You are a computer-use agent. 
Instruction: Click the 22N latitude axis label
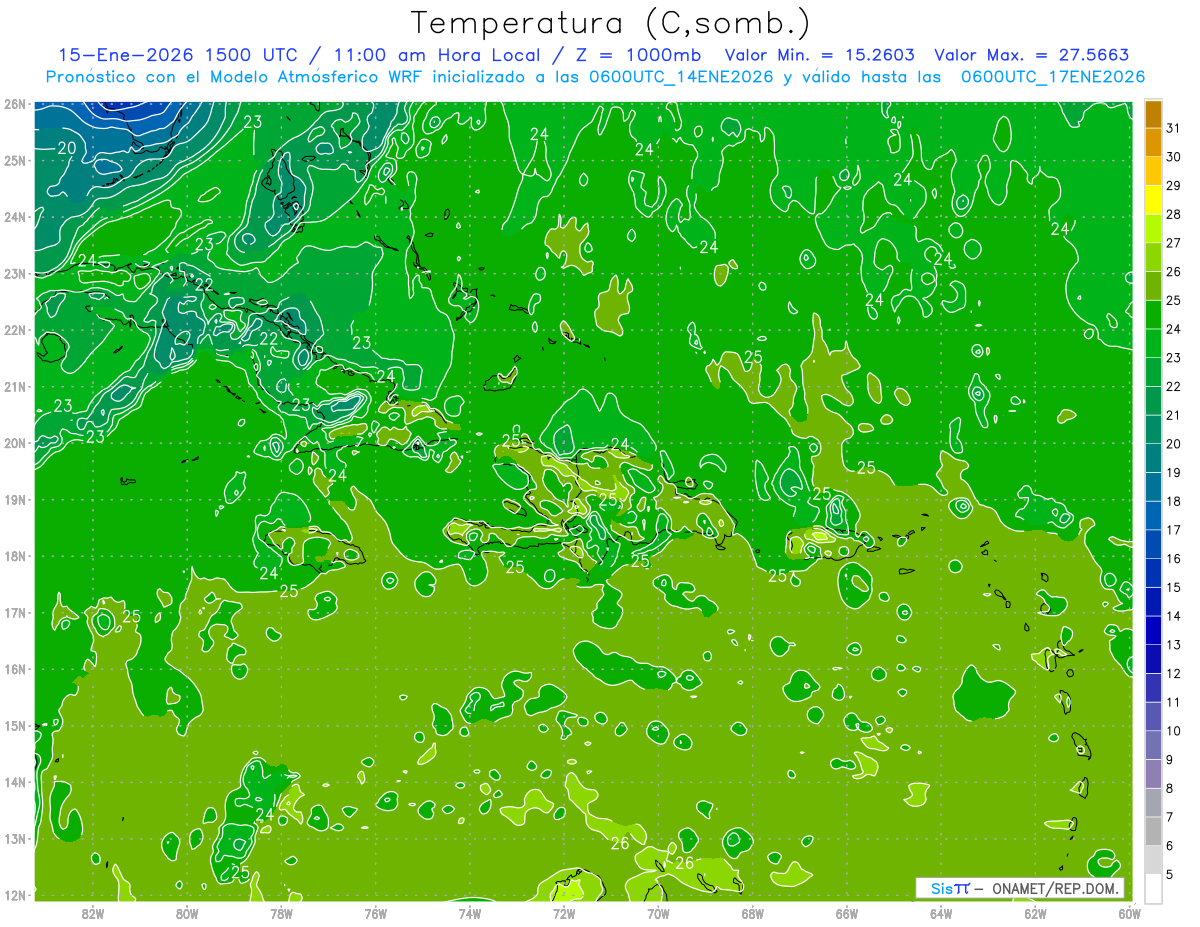(x=14, y=330)
